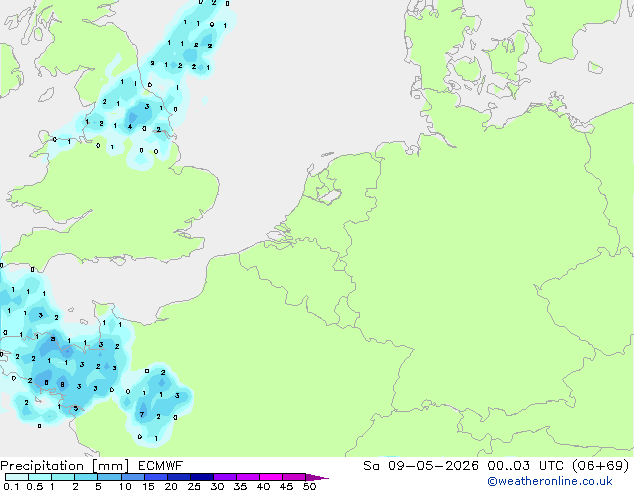Pick the 10–15 mm blue legend swatch
The width and height of the screenshot is (634, 490).
(133, 477)
